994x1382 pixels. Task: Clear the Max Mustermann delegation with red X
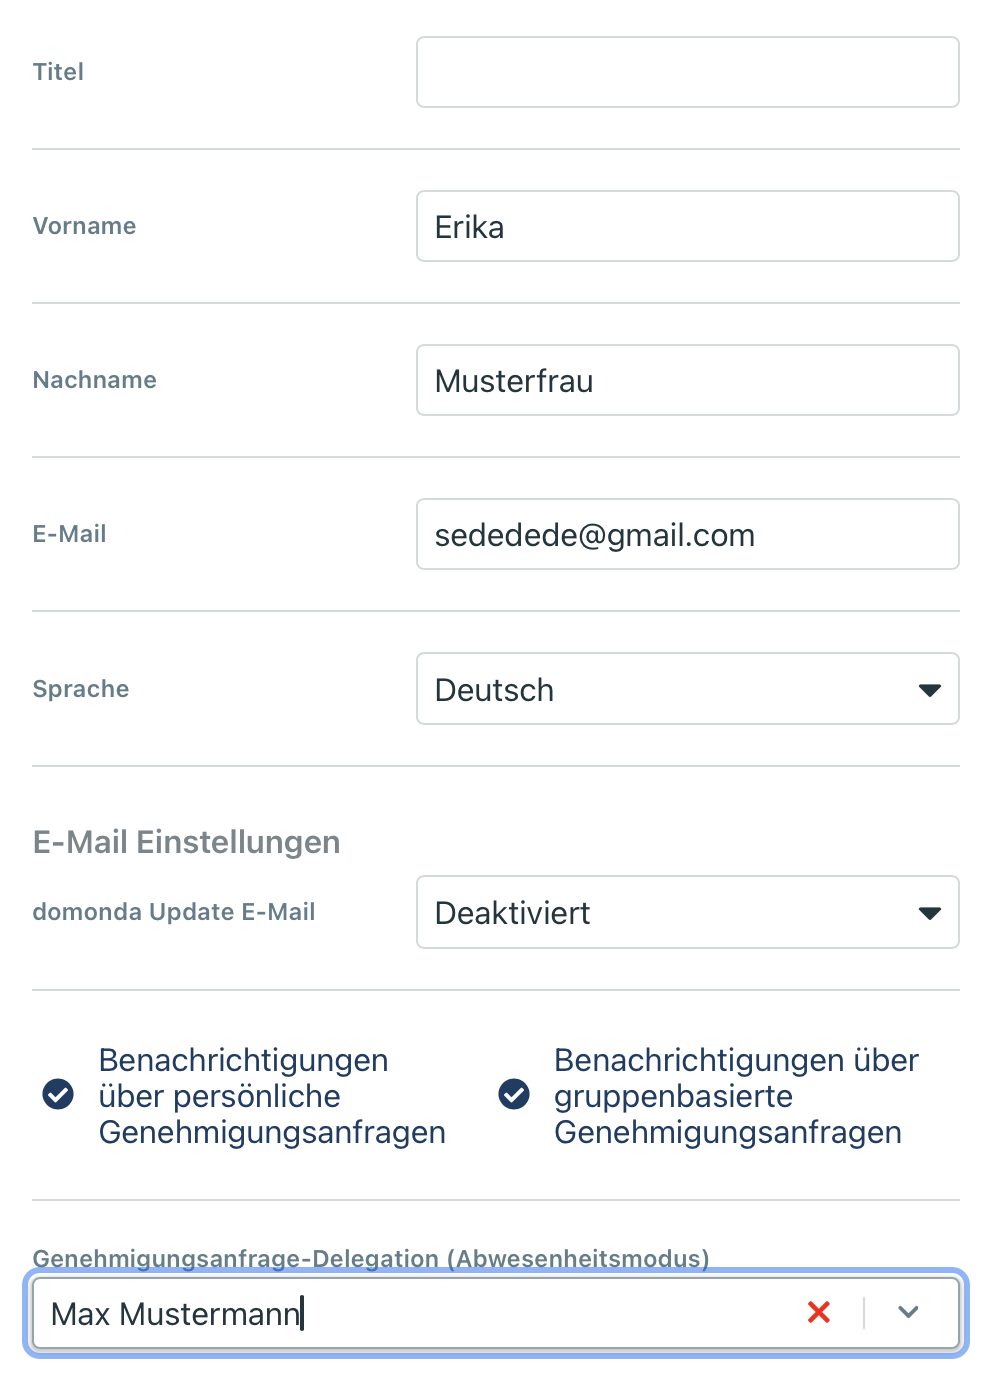[819, 1312]
